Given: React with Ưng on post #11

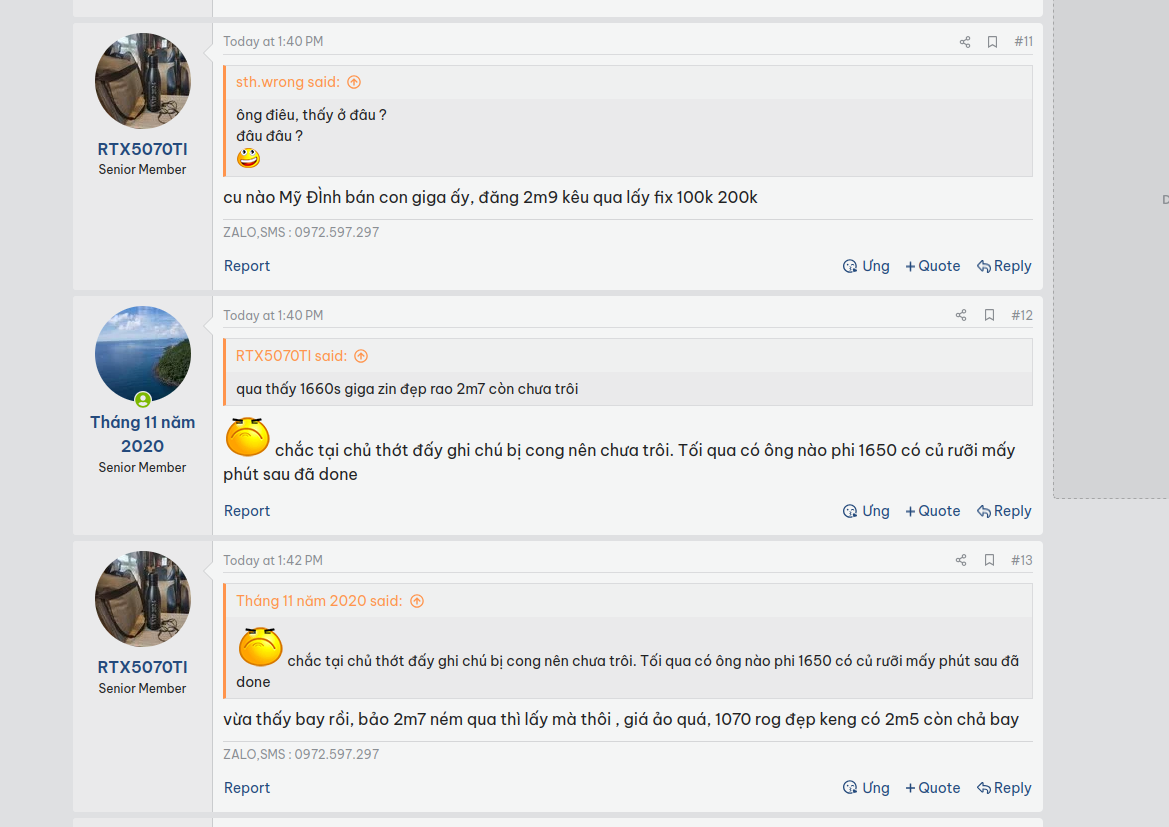Looking at the screenshot, I should pos(866,266).
